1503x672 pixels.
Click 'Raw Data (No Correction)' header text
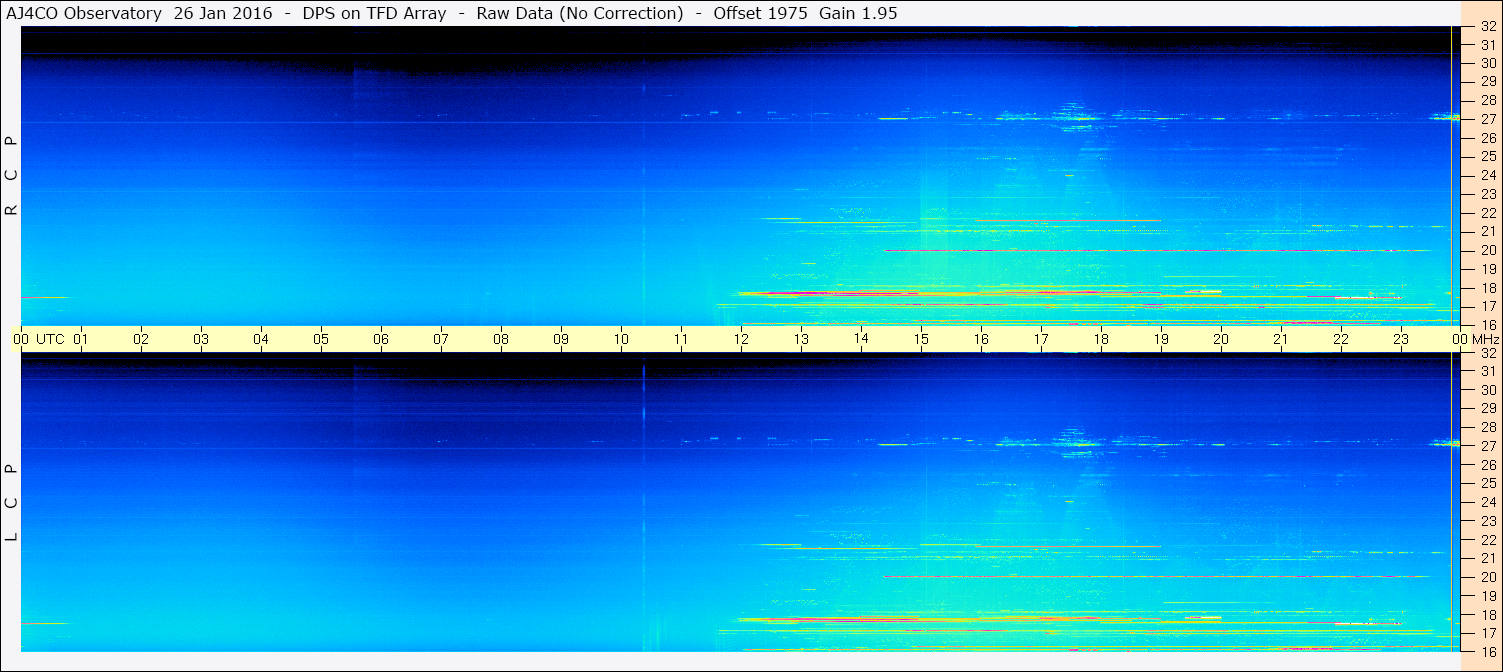click(x=580, y=13)
